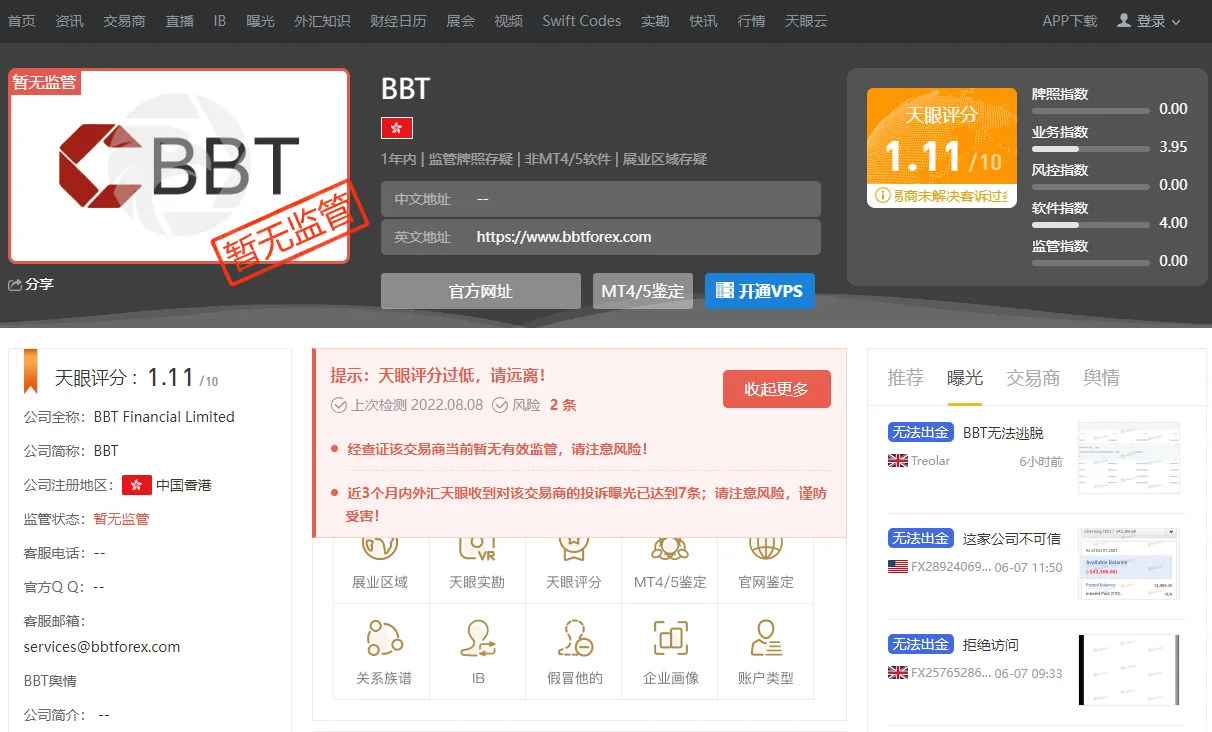1212x732 pixels.
Task: Click the Hong Kong flag under BBT title
Action: tap(397, 128)
